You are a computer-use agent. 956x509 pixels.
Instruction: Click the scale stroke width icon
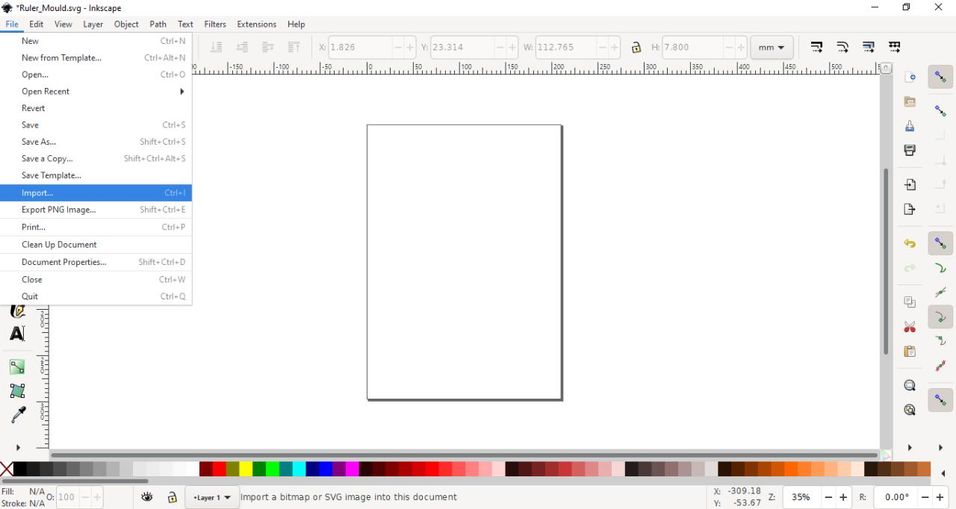pos(816,47)
